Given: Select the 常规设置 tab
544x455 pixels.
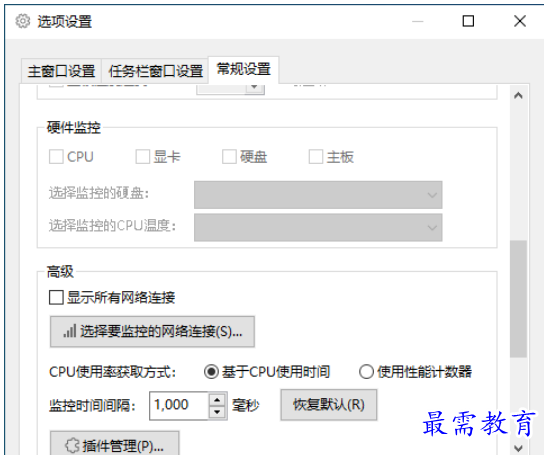Looking at the screenshot, I should [x=243, y=69].
